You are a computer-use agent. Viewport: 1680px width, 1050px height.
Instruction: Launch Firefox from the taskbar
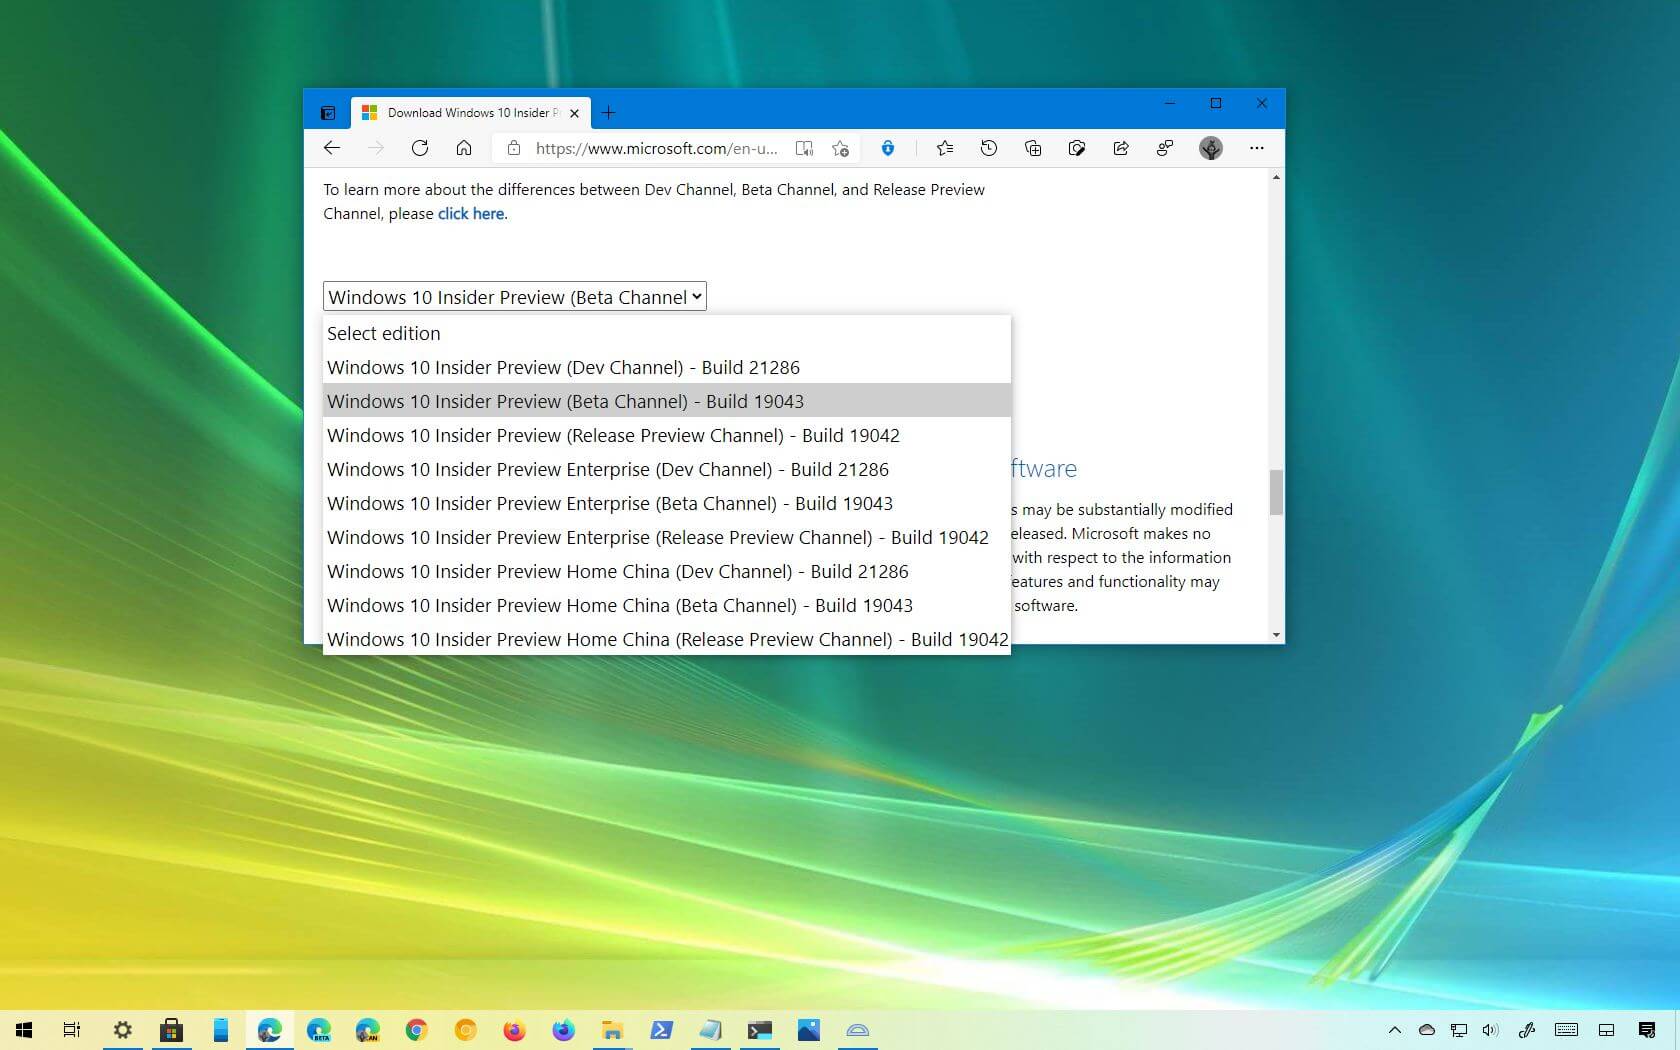[514, 1030]
